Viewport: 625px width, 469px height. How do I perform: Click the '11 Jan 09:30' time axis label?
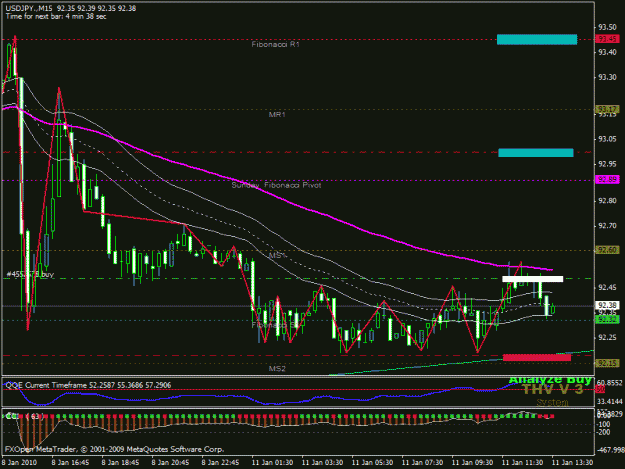[472, 462]
